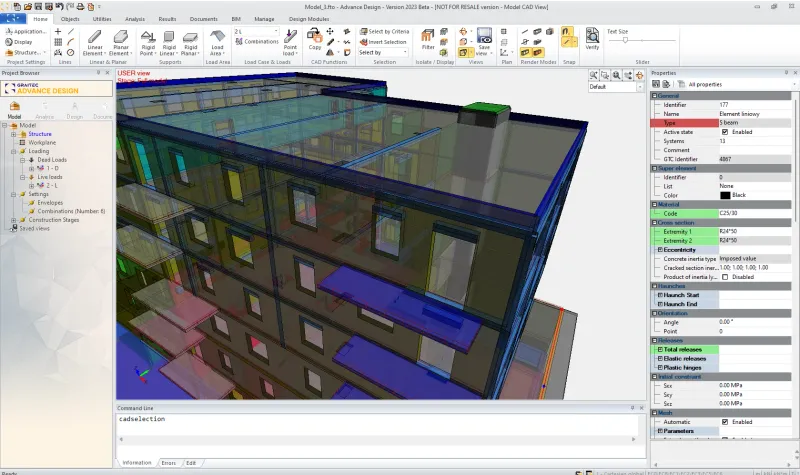The width and height of the screenshot is (800, 475).
Task: Click the Undo icon in quick access toolbar
Action: pos(59,7)
